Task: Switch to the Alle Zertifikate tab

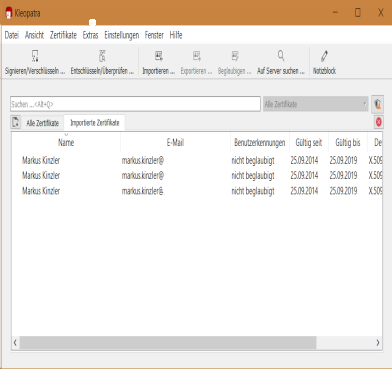Action: pyautogui.click(x=42, y=123)
